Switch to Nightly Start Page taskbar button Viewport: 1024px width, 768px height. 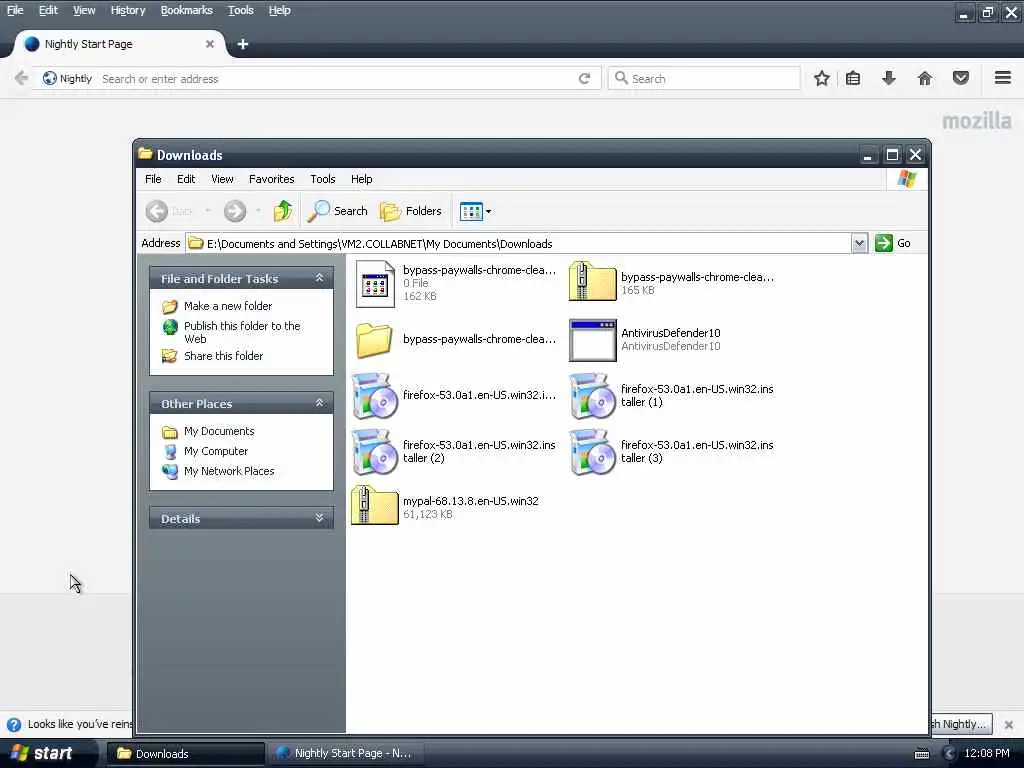[x=345, y=754]
